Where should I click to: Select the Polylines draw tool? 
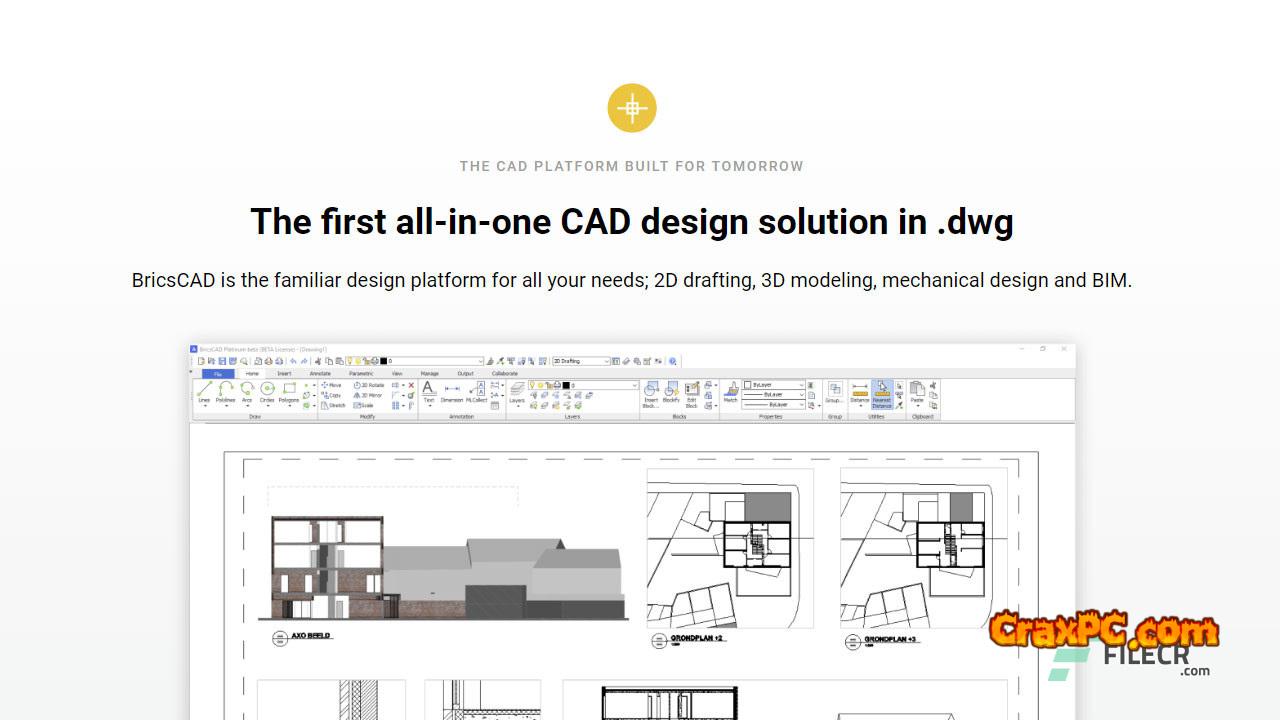pyautogui.click(x=225, y=392)
